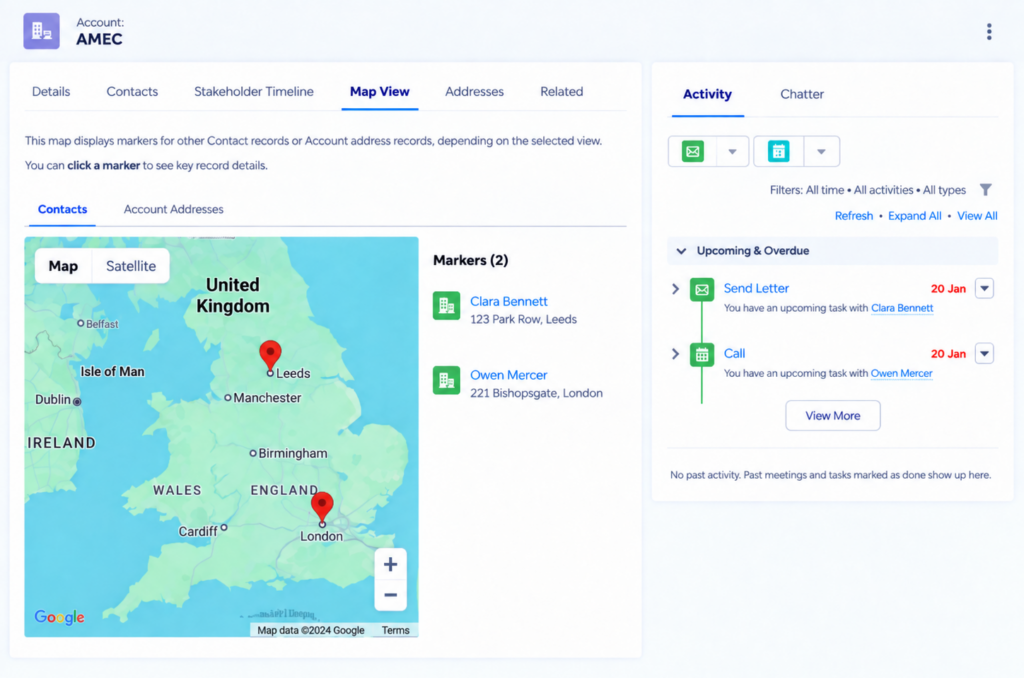The image size is (1024, 678).
Task: Click the Send Letter '20 Jan' date
Action: [948, 289]
